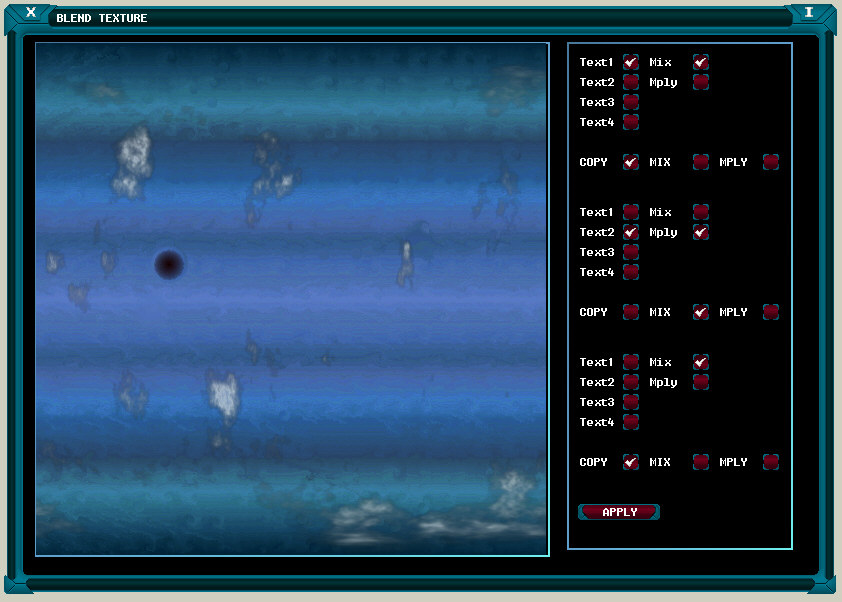
Task: Uncheck Mix in the bottom section
Action: 701,362
